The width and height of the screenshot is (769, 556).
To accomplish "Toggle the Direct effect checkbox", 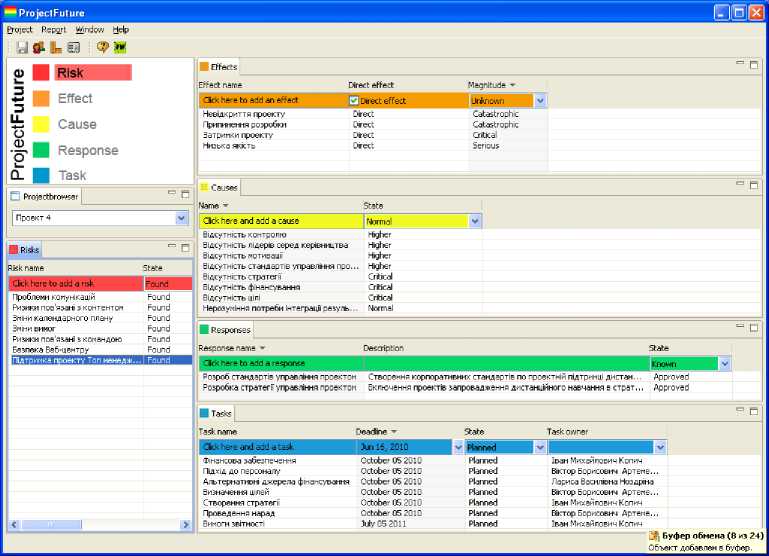I will click(354, 101).
